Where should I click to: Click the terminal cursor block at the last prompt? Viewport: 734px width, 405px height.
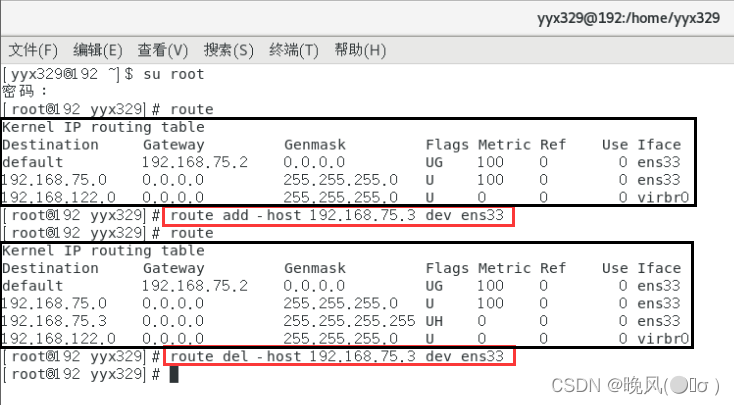pyautogui.click(x=173, y=374)
